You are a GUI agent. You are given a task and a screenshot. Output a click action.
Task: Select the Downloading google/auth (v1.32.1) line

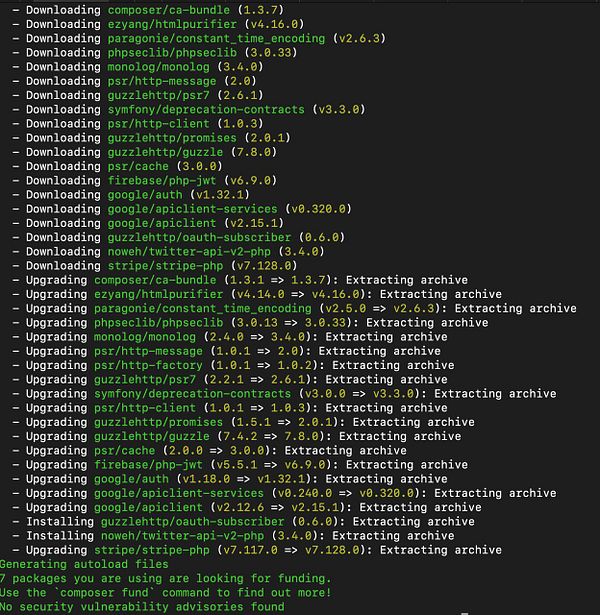(131, 195)
